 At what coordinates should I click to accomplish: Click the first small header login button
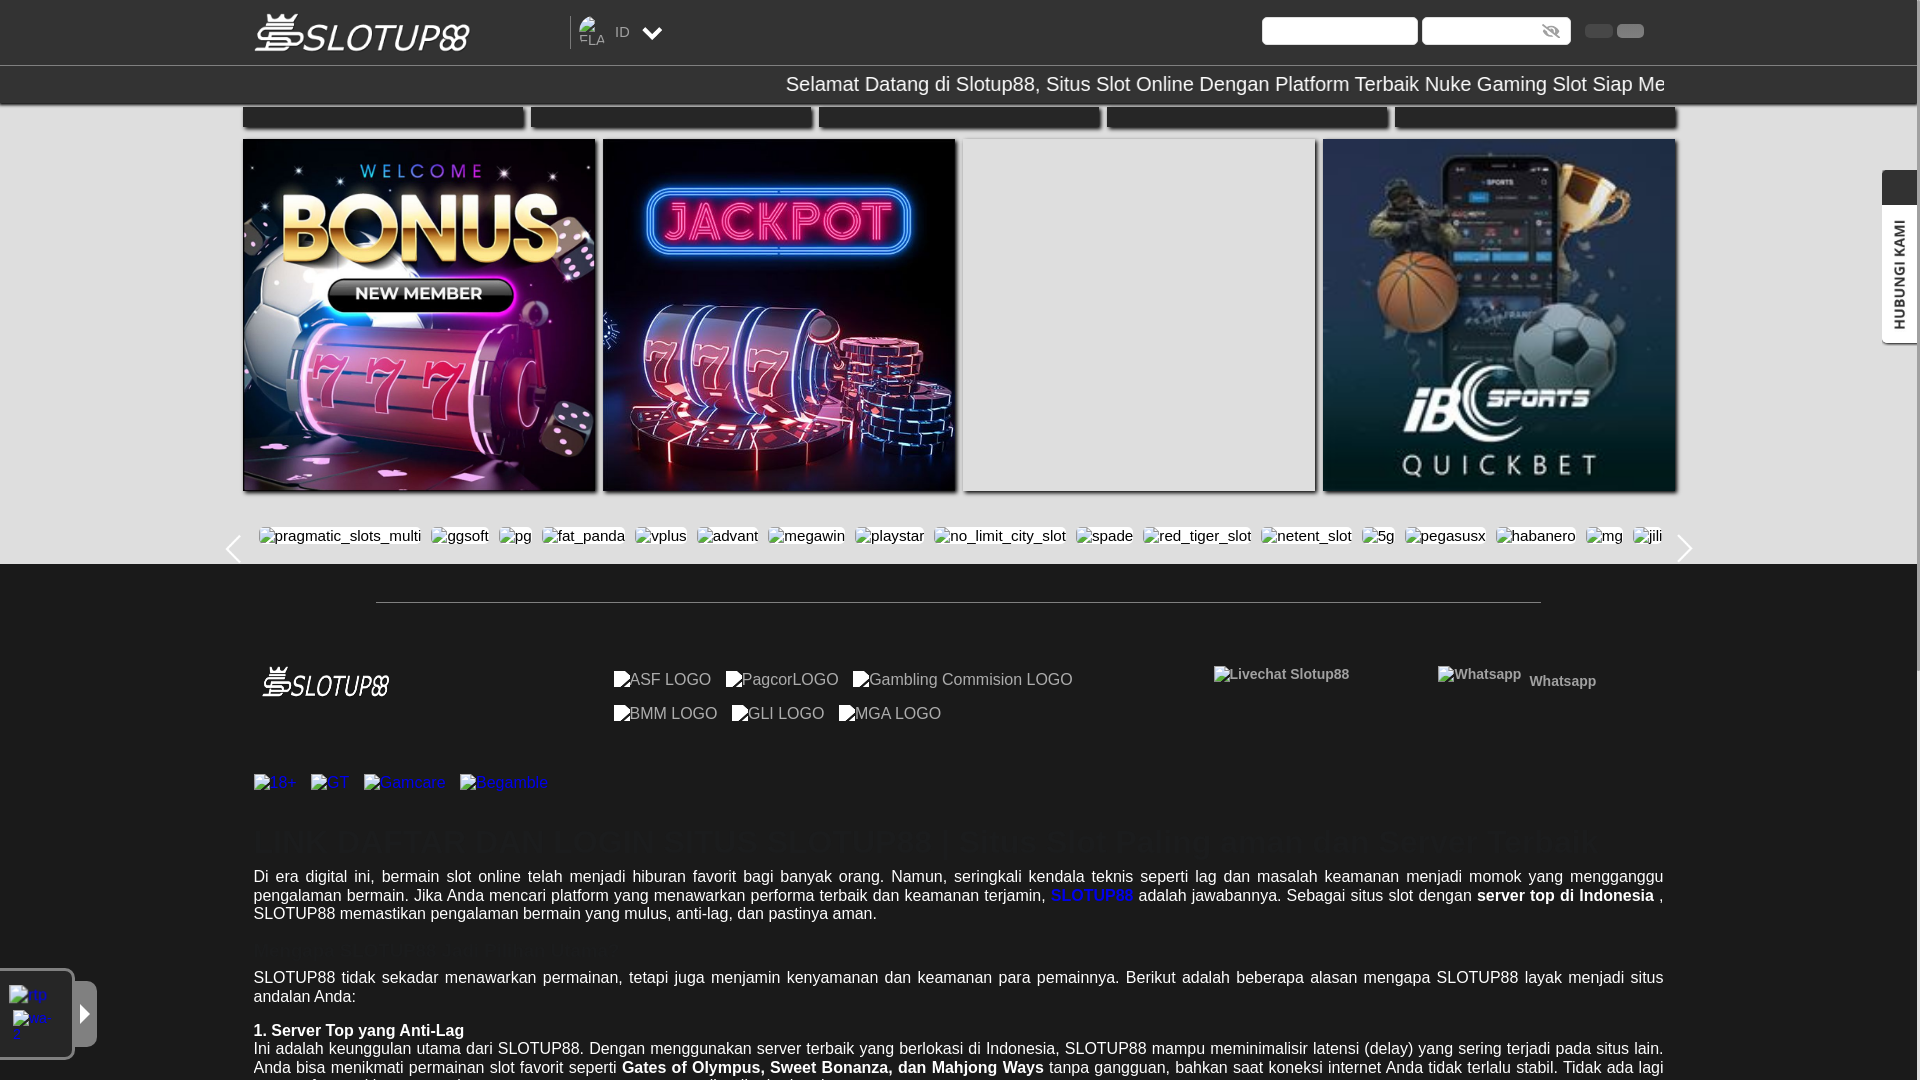pos(1598,31)
